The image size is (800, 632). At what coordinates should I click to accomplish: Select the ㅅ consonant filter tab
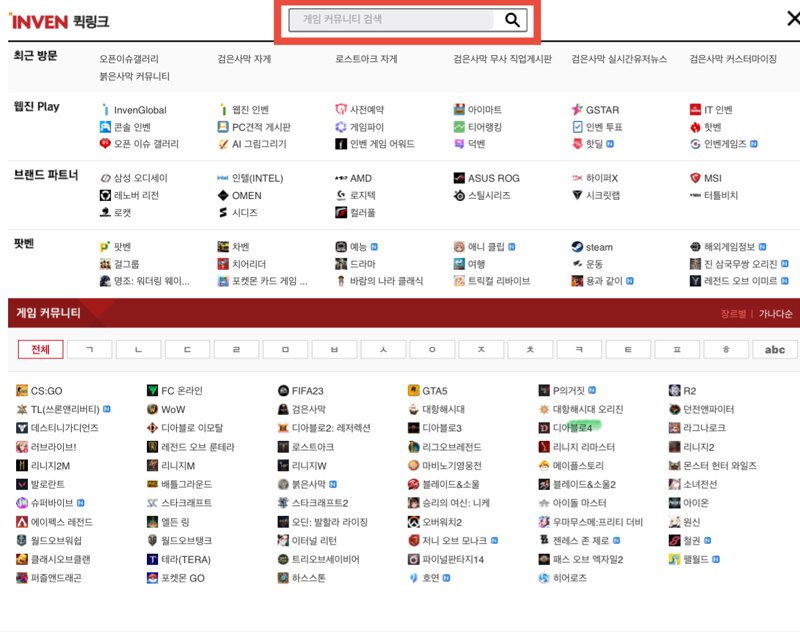(383, 349)
